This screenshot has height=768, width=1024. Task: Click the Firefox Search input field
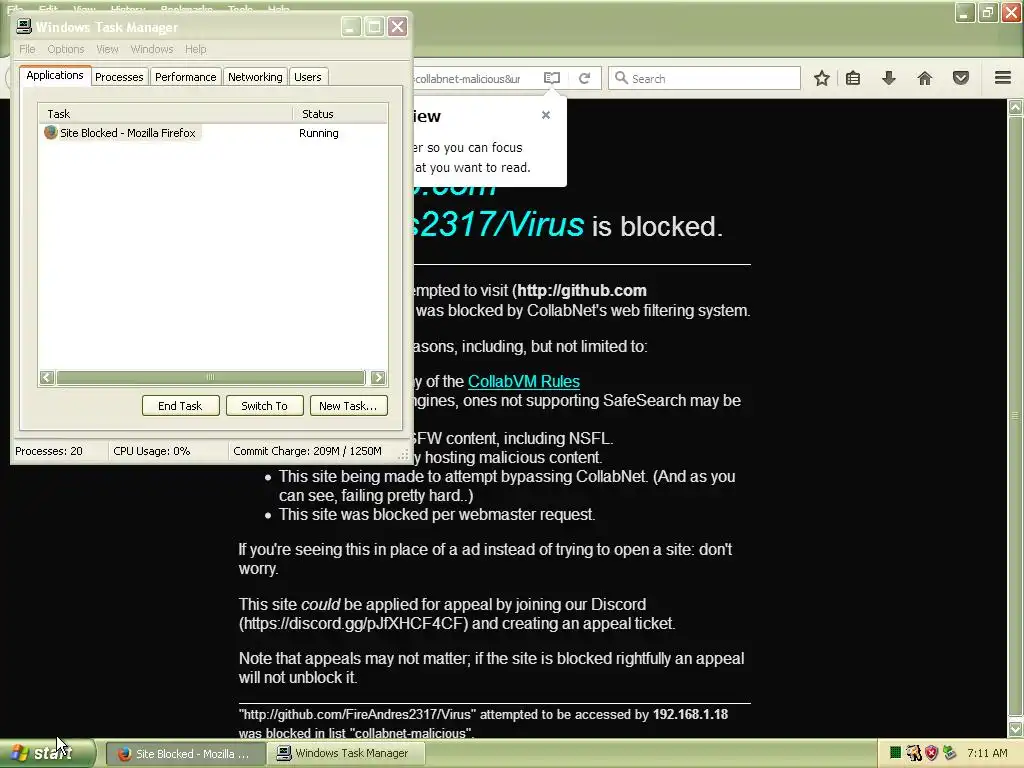coord(704,78)
